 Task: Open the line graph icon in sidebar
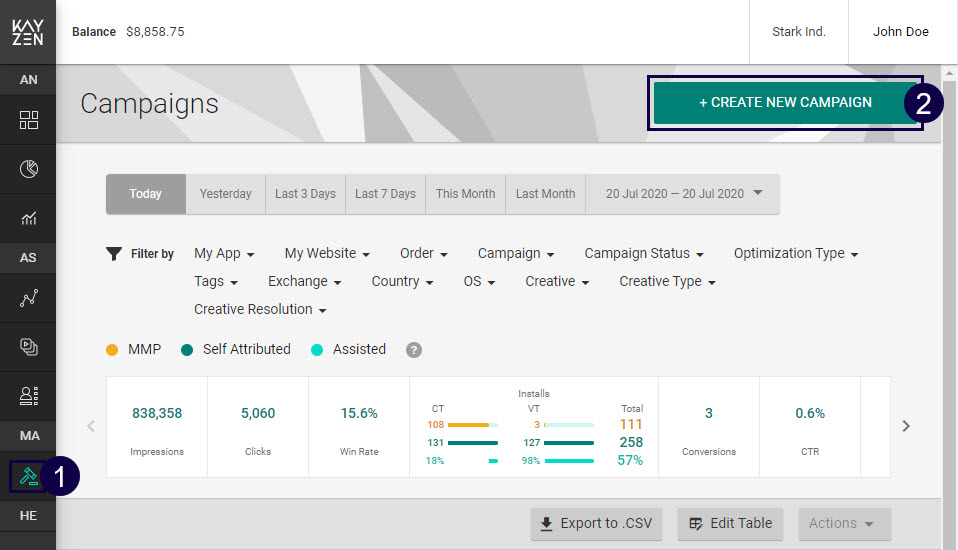coord(28,299)
